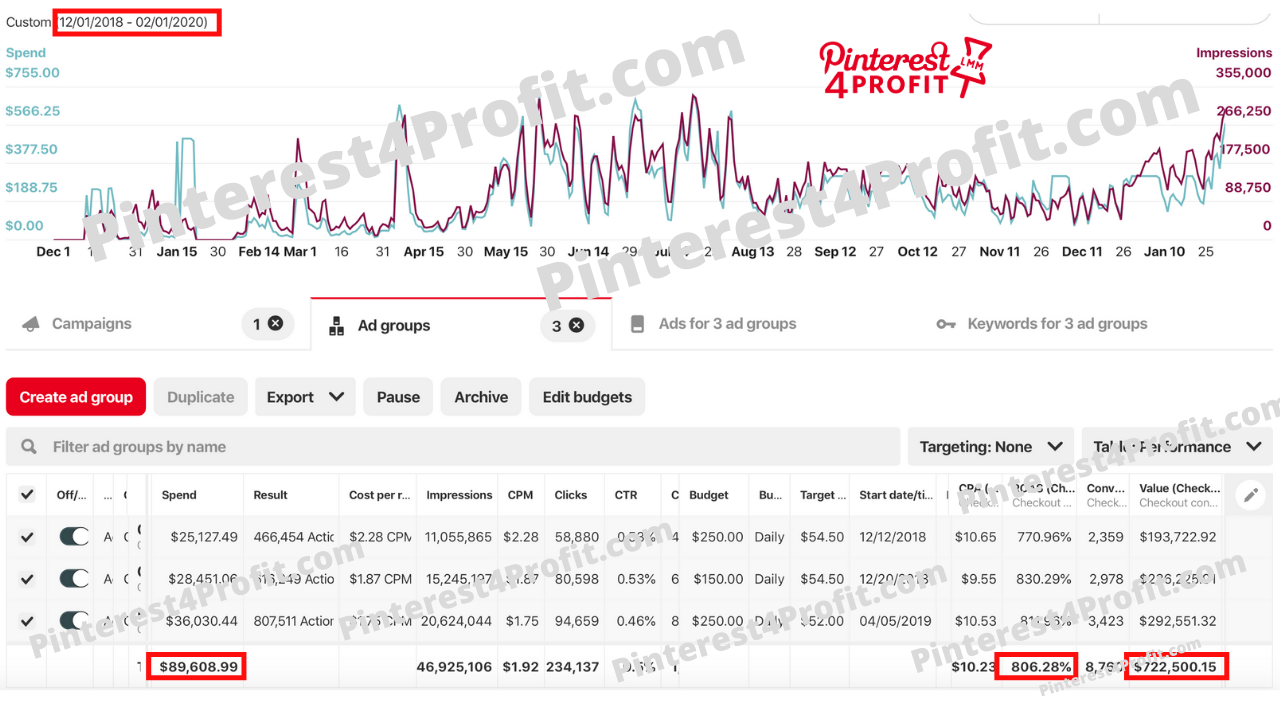Image resolution: width=1280 pixels, height=720 pixels.
Task: Click the total spend $89,608.99
Action: point(199,667)
